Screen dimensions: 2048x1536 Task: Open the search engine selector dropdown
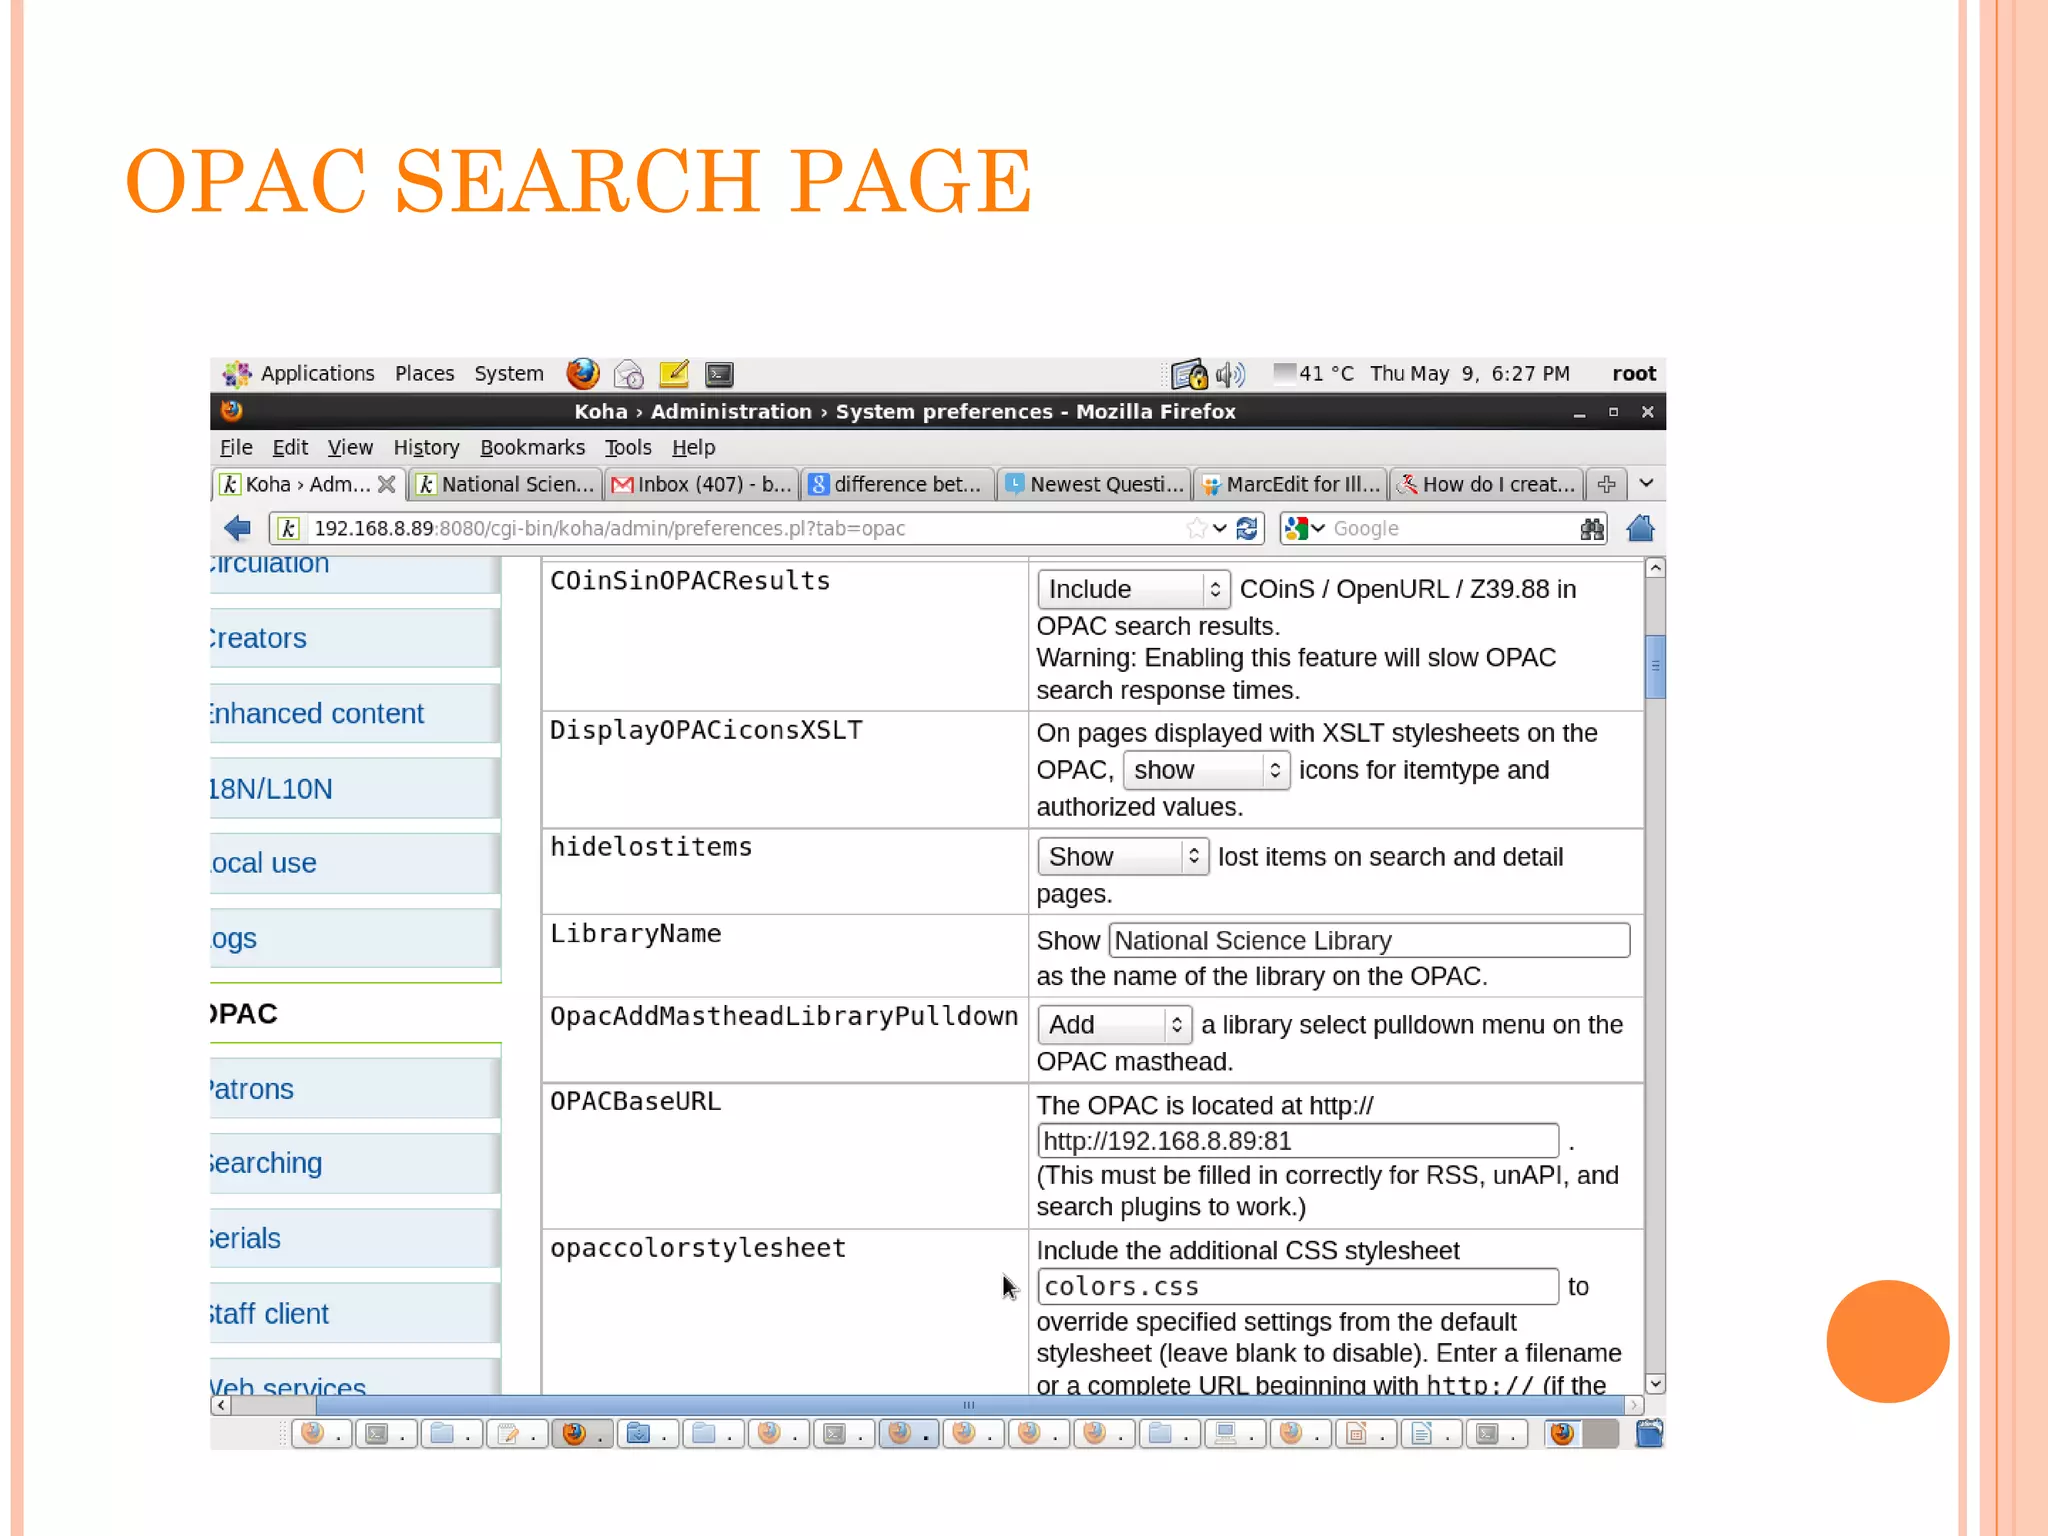coord(1304,528)
